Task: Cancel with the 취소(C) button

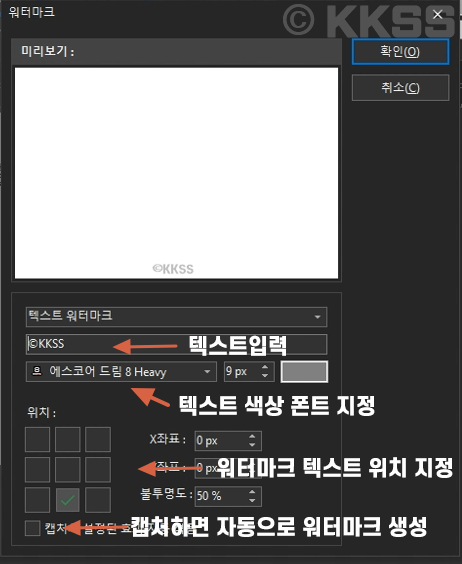Action: pos(400,87)
